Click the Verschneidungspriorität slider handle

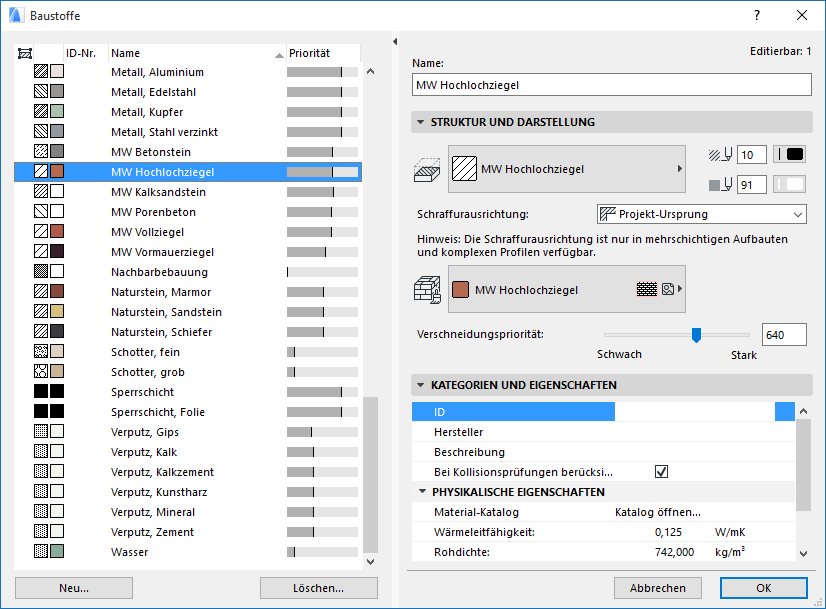pyautogui.click(x=696, y=335)
